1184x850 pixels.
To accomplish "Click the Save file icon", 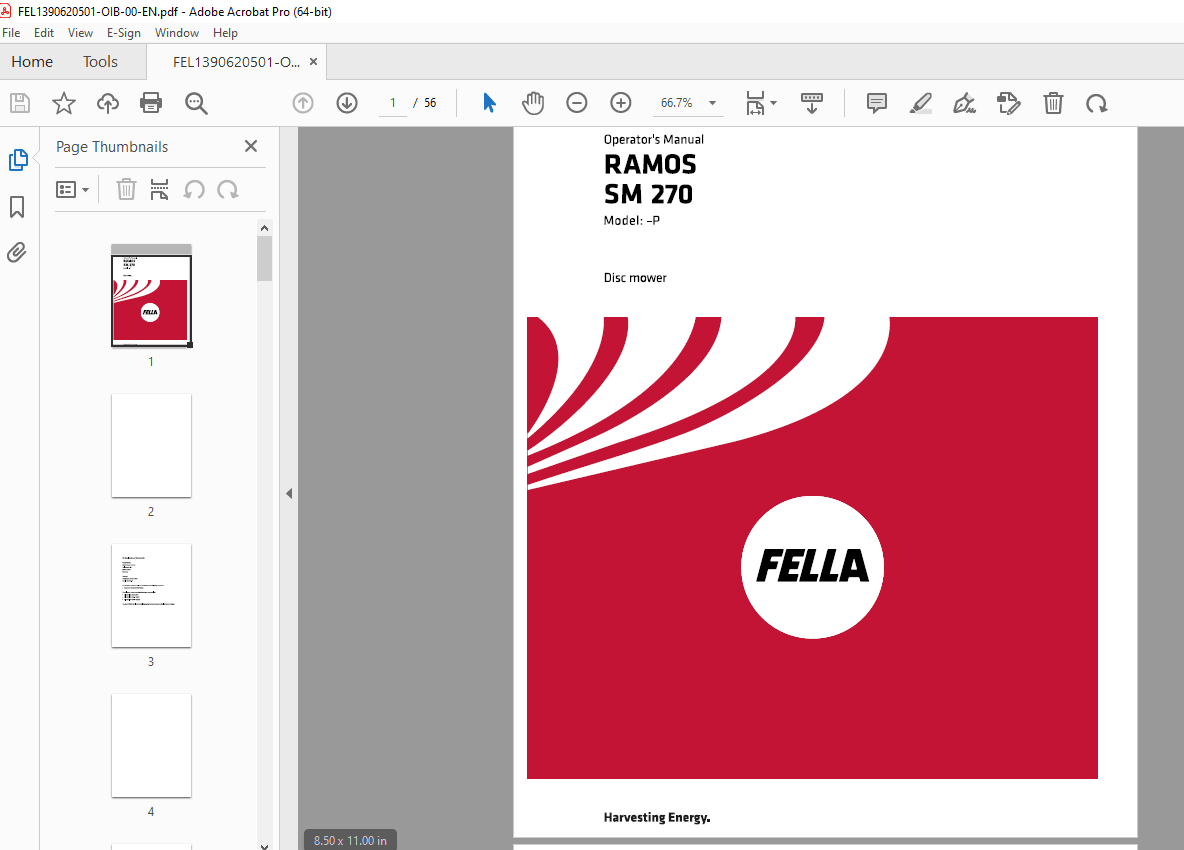I will (19, 103).
